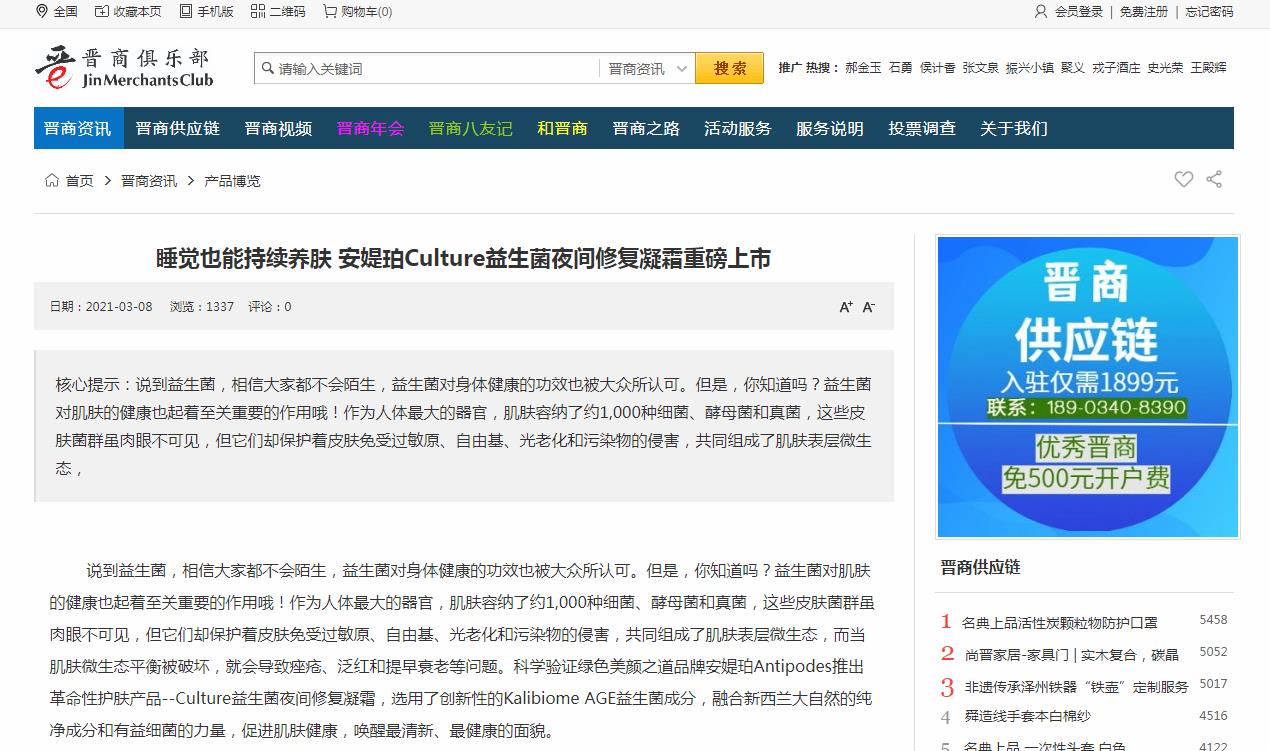The height and width of the screenshot is (751, 1270).
Task: Open 名典上品活性炭颗粒物防护口罩 list item
Action: pos(1060,623)
